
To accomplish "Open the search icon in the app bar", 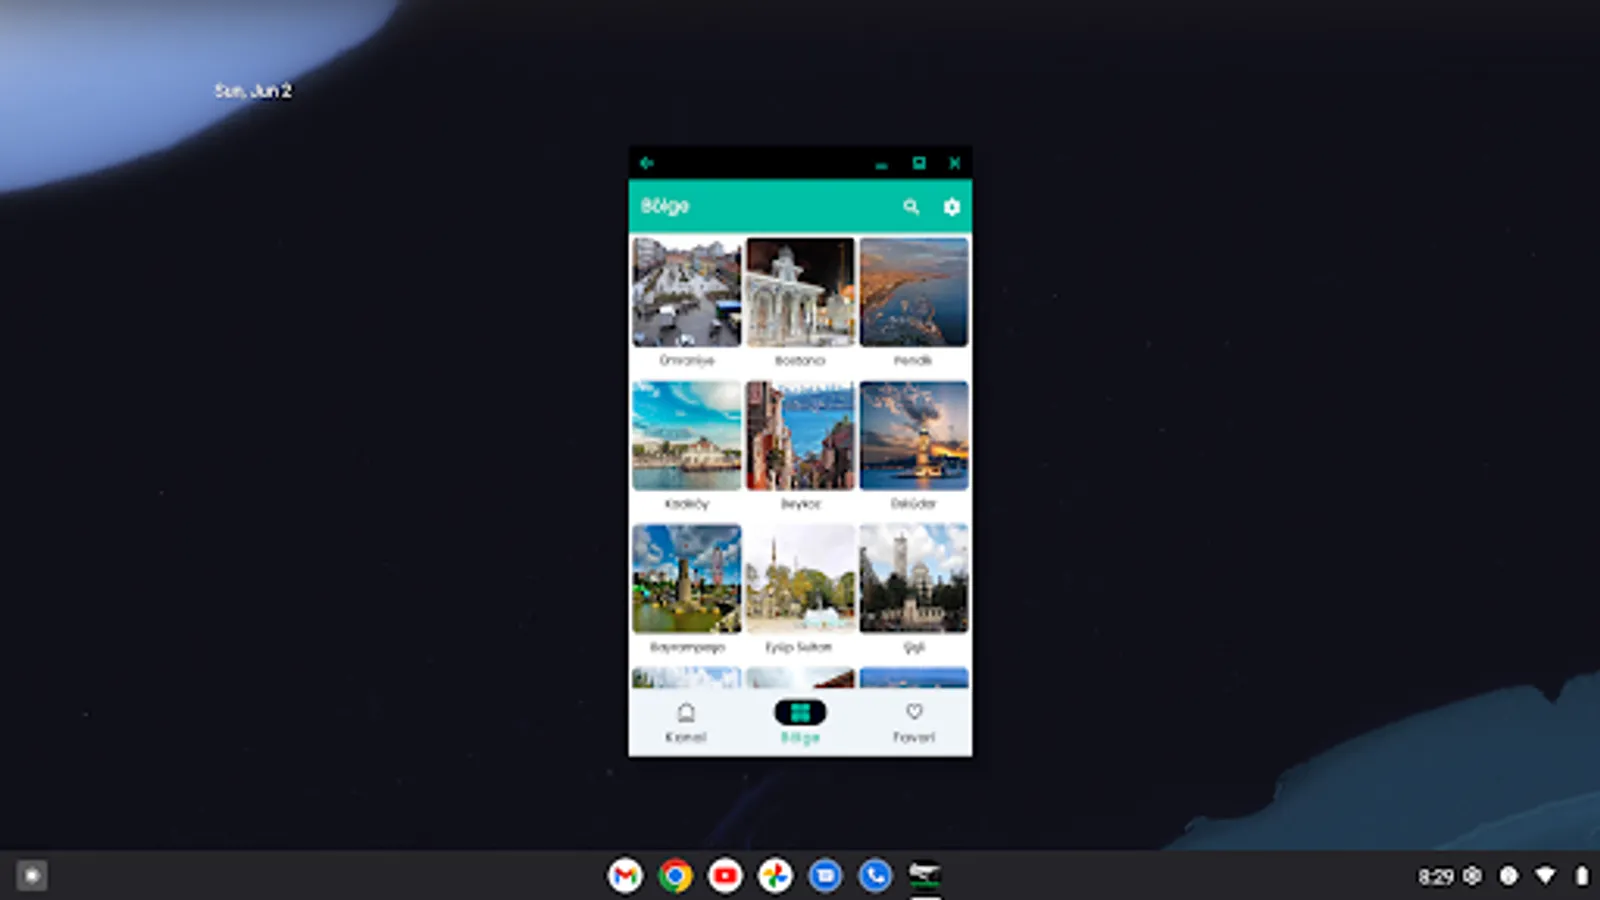I will pos(911,208).
